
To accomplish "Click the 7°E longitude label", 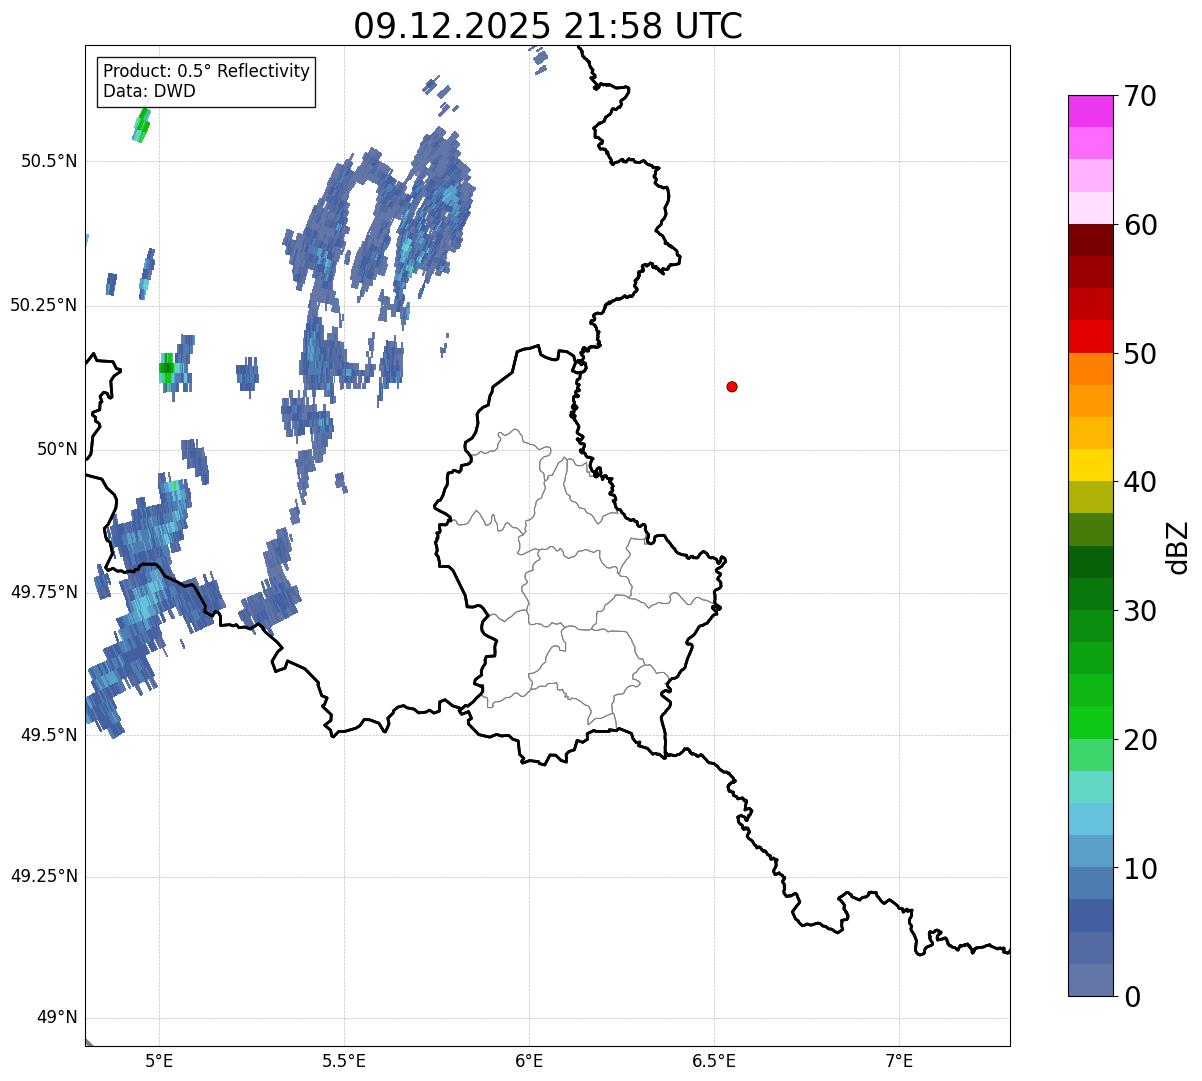I will click(x=899, y=1061).
